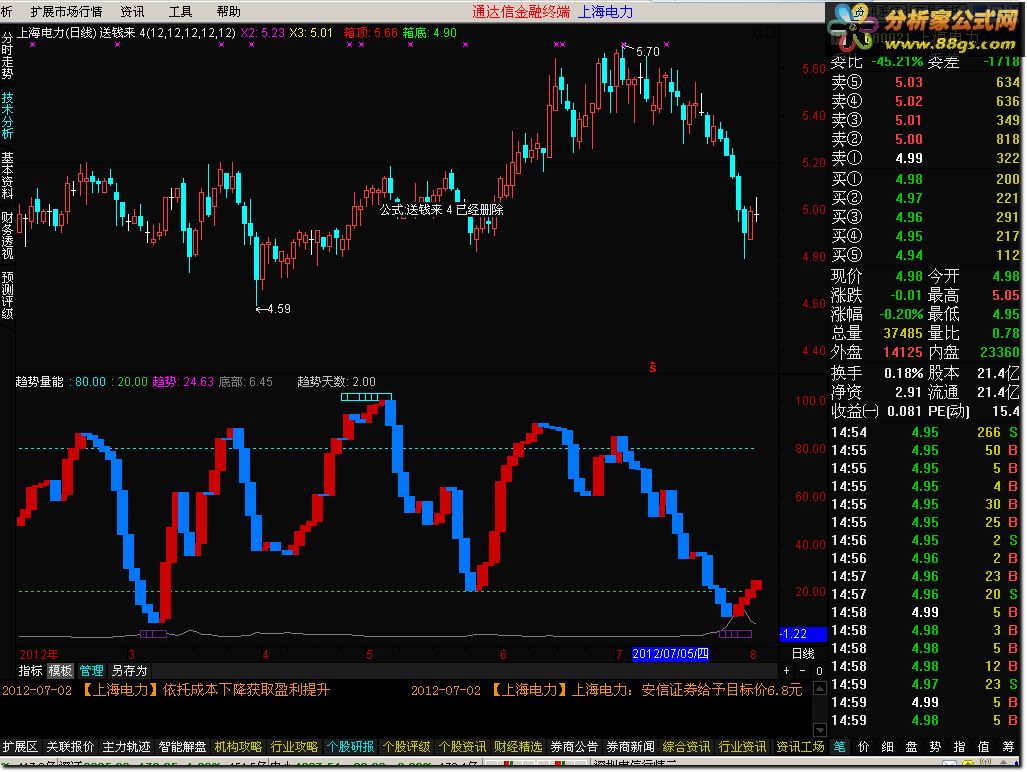Image resolution: width=1027 pixels, height=772 pixels.
Task: Select the 指 index tab
Action: (x=959, y=746)
